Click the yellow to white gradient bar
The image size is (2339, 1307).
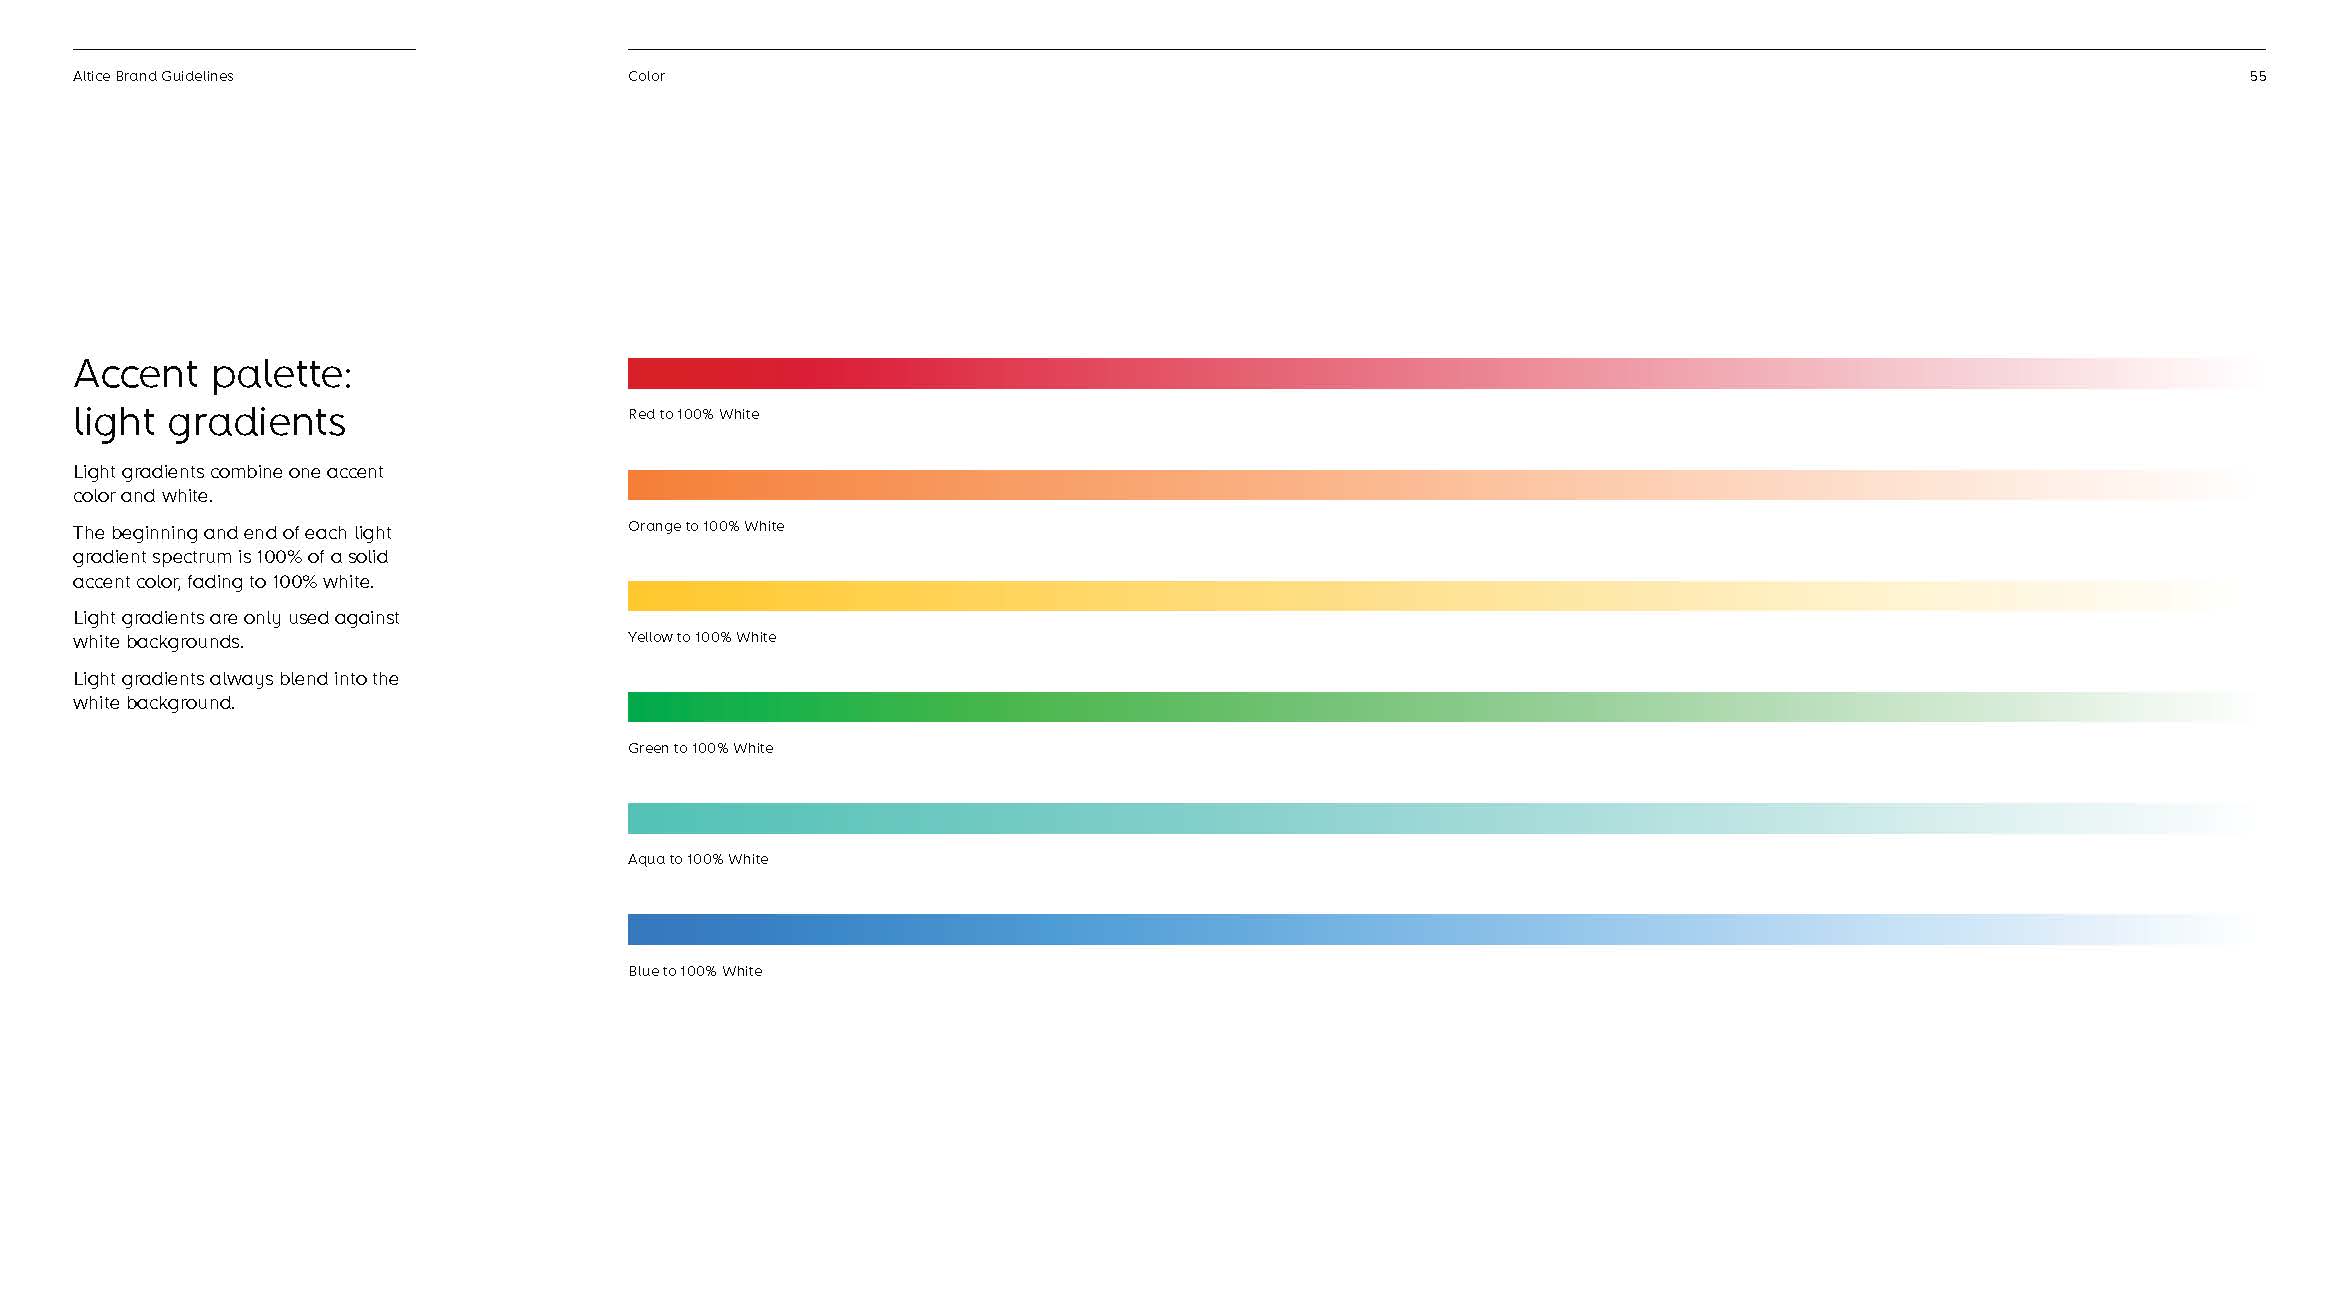1446,596
